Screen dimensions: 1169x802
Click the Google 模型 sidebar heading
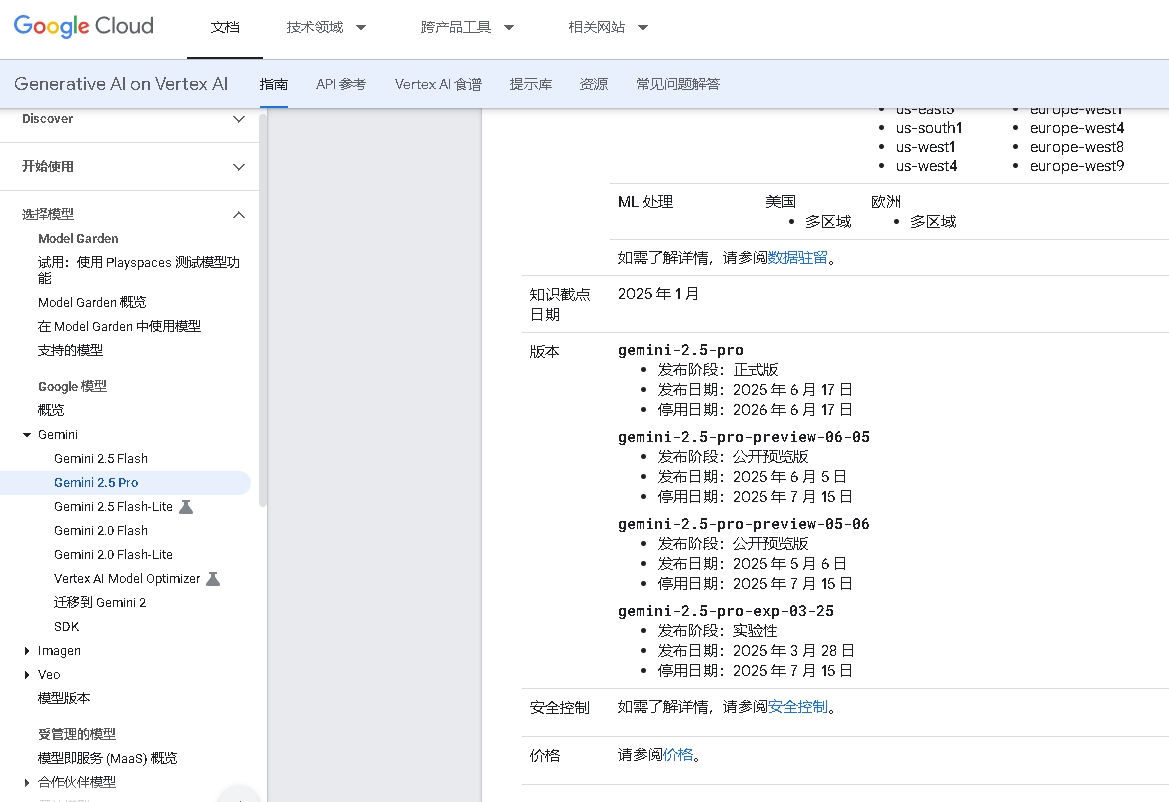pos(72,386)
